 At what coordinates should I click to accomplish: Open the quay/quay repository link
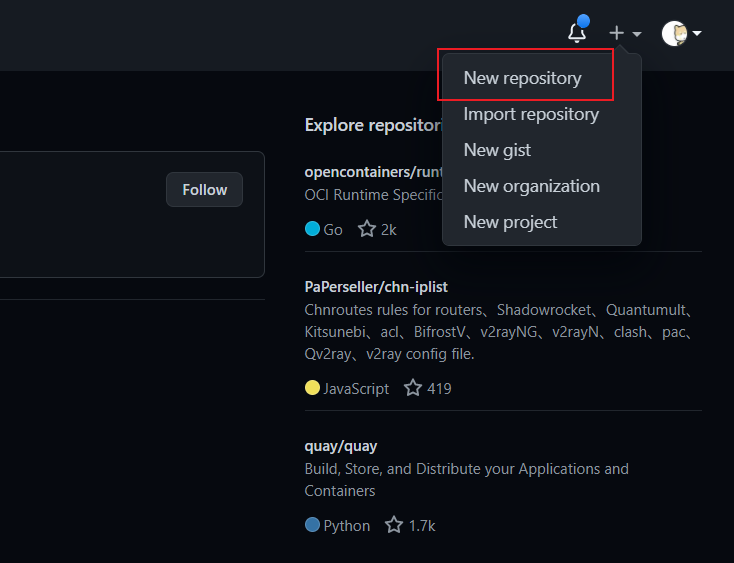point(341,446)
